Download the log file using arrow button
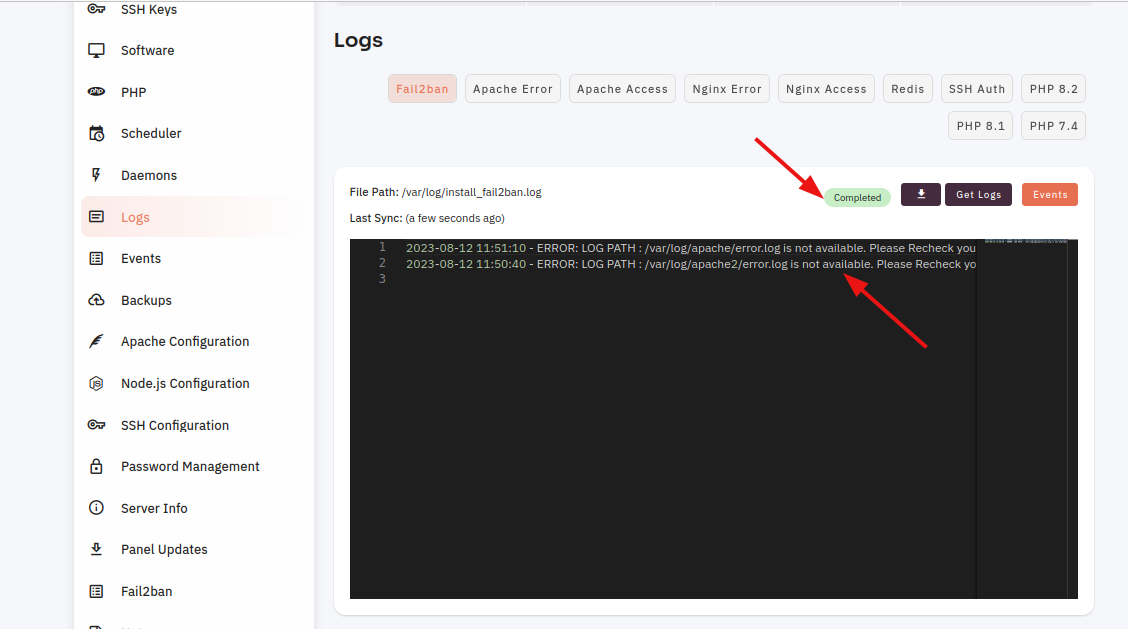This screenshot has height=629, width=1128. pyautogui.click(x=921, y=194)
